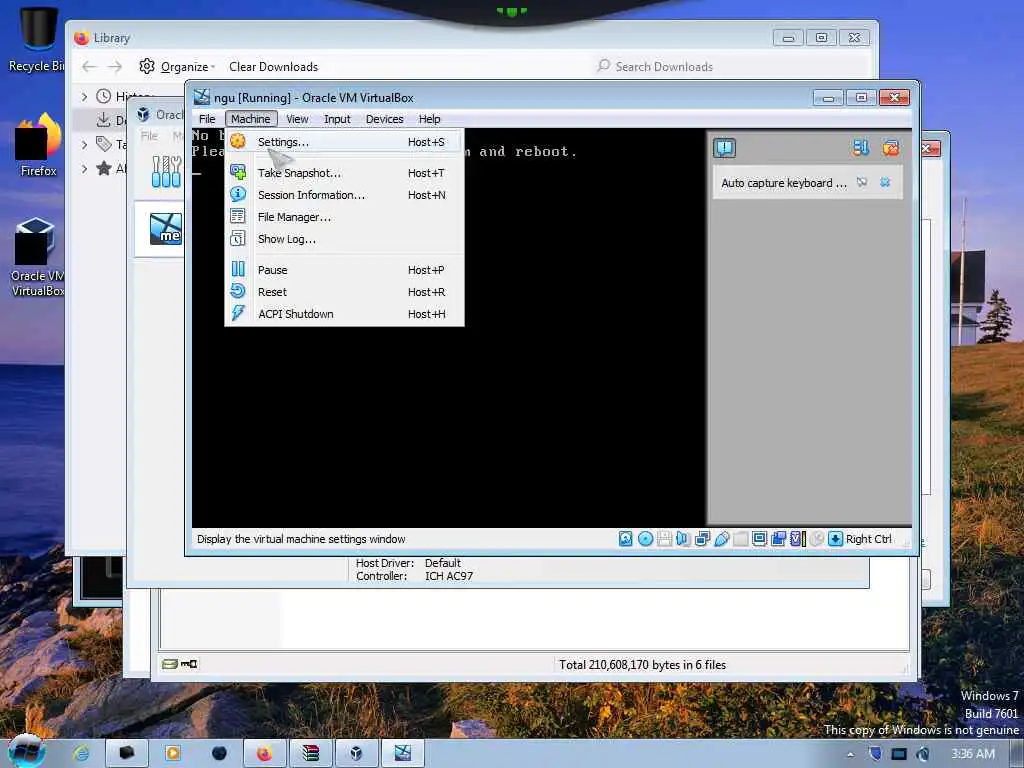Open the media player taskbar icon
Screen dimensions: 1024x768
[172, 754]
